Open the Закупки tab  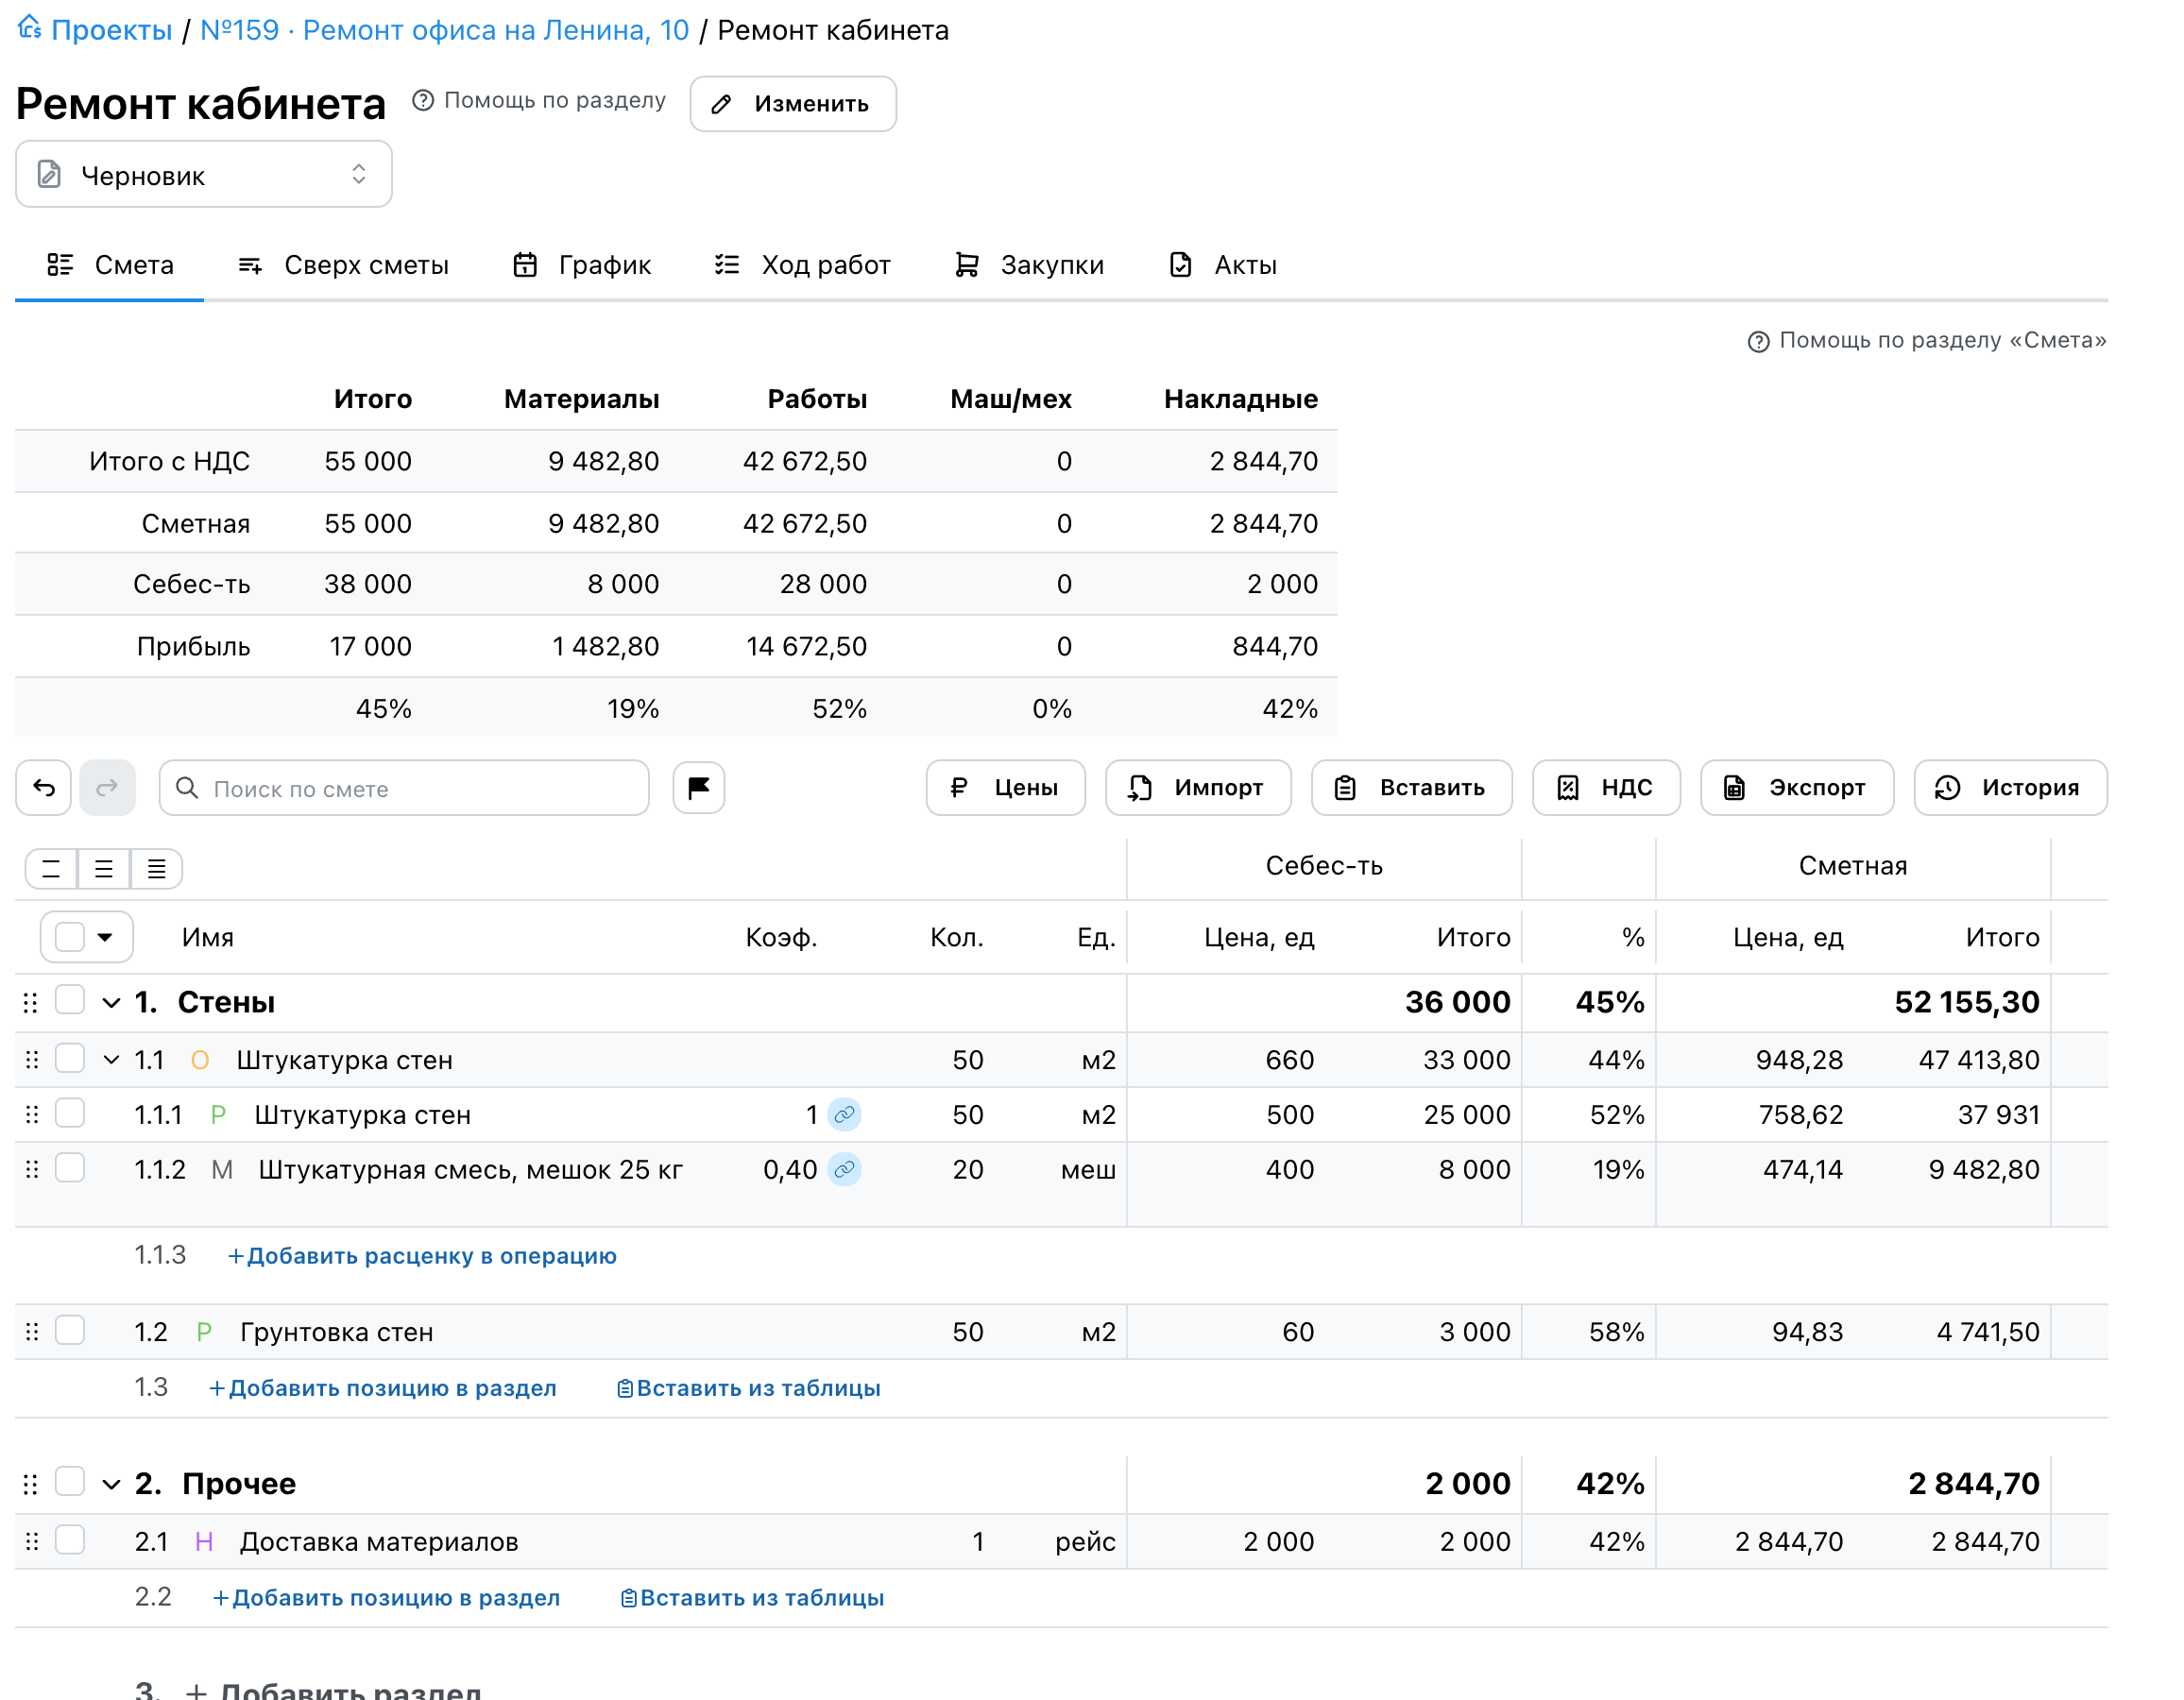coord(1030,265)
